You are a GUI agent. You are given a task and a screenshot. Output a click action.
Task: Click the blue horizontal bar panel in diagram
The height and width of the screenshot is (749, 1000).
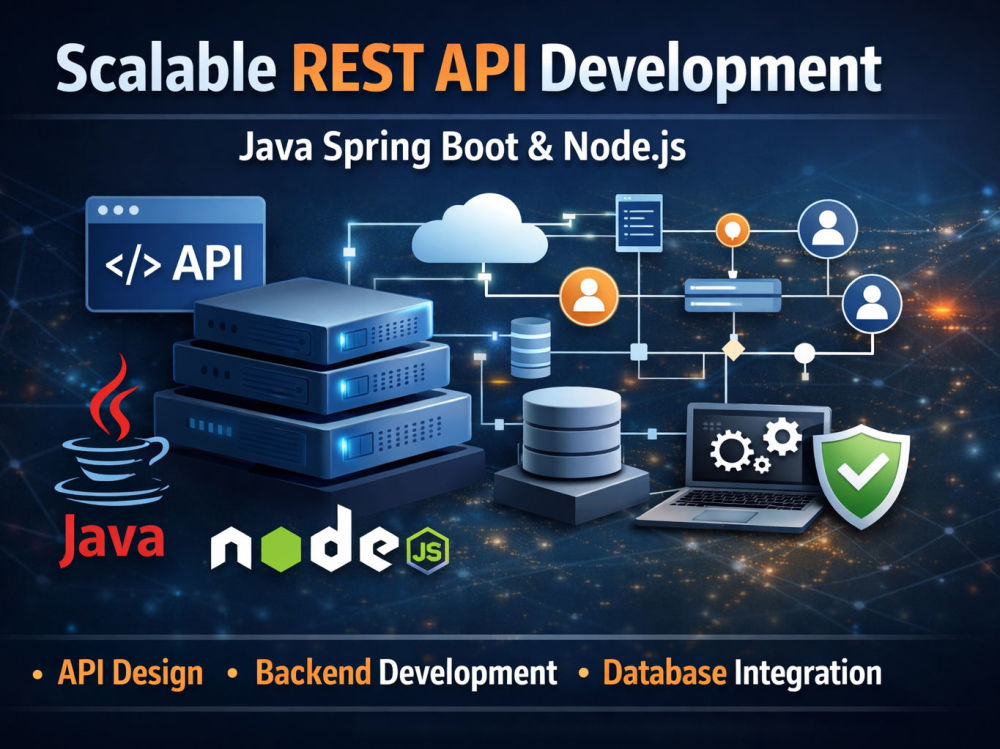[x=733, y=295]
